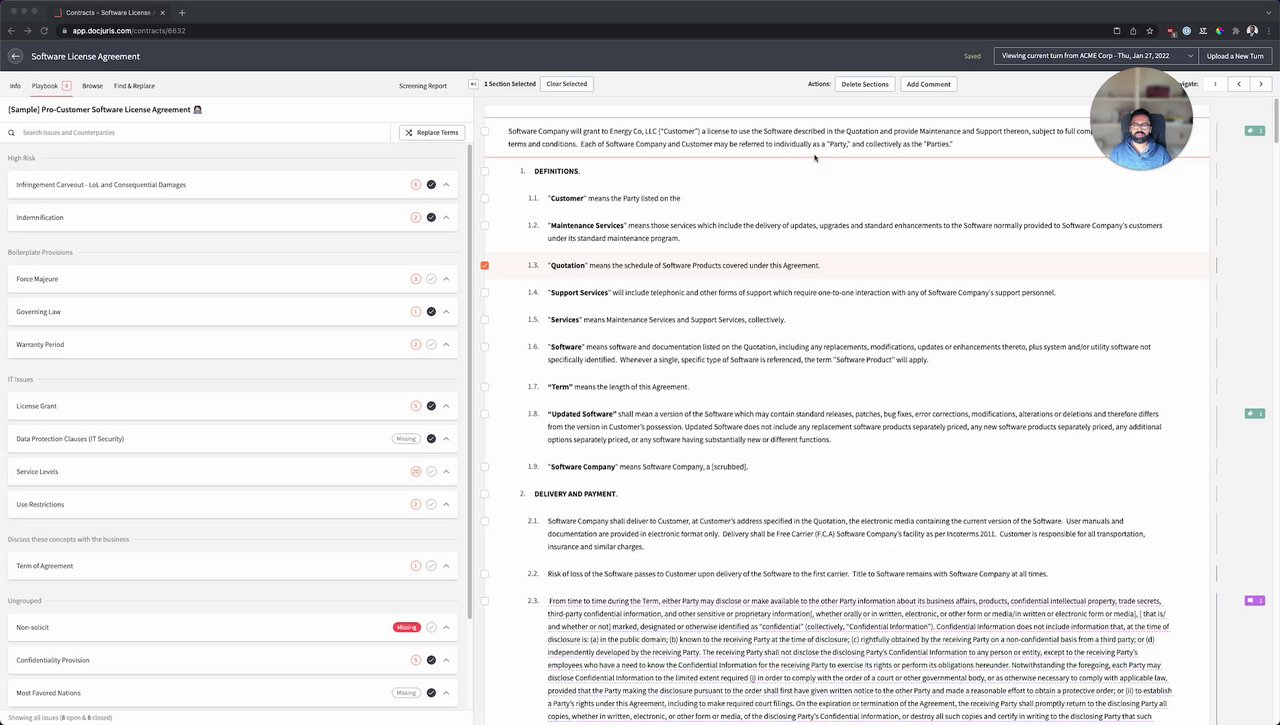Open a new browser tab
Image resolution: width=1280 pixels, height=725 pixels.
tap(181, 13)
